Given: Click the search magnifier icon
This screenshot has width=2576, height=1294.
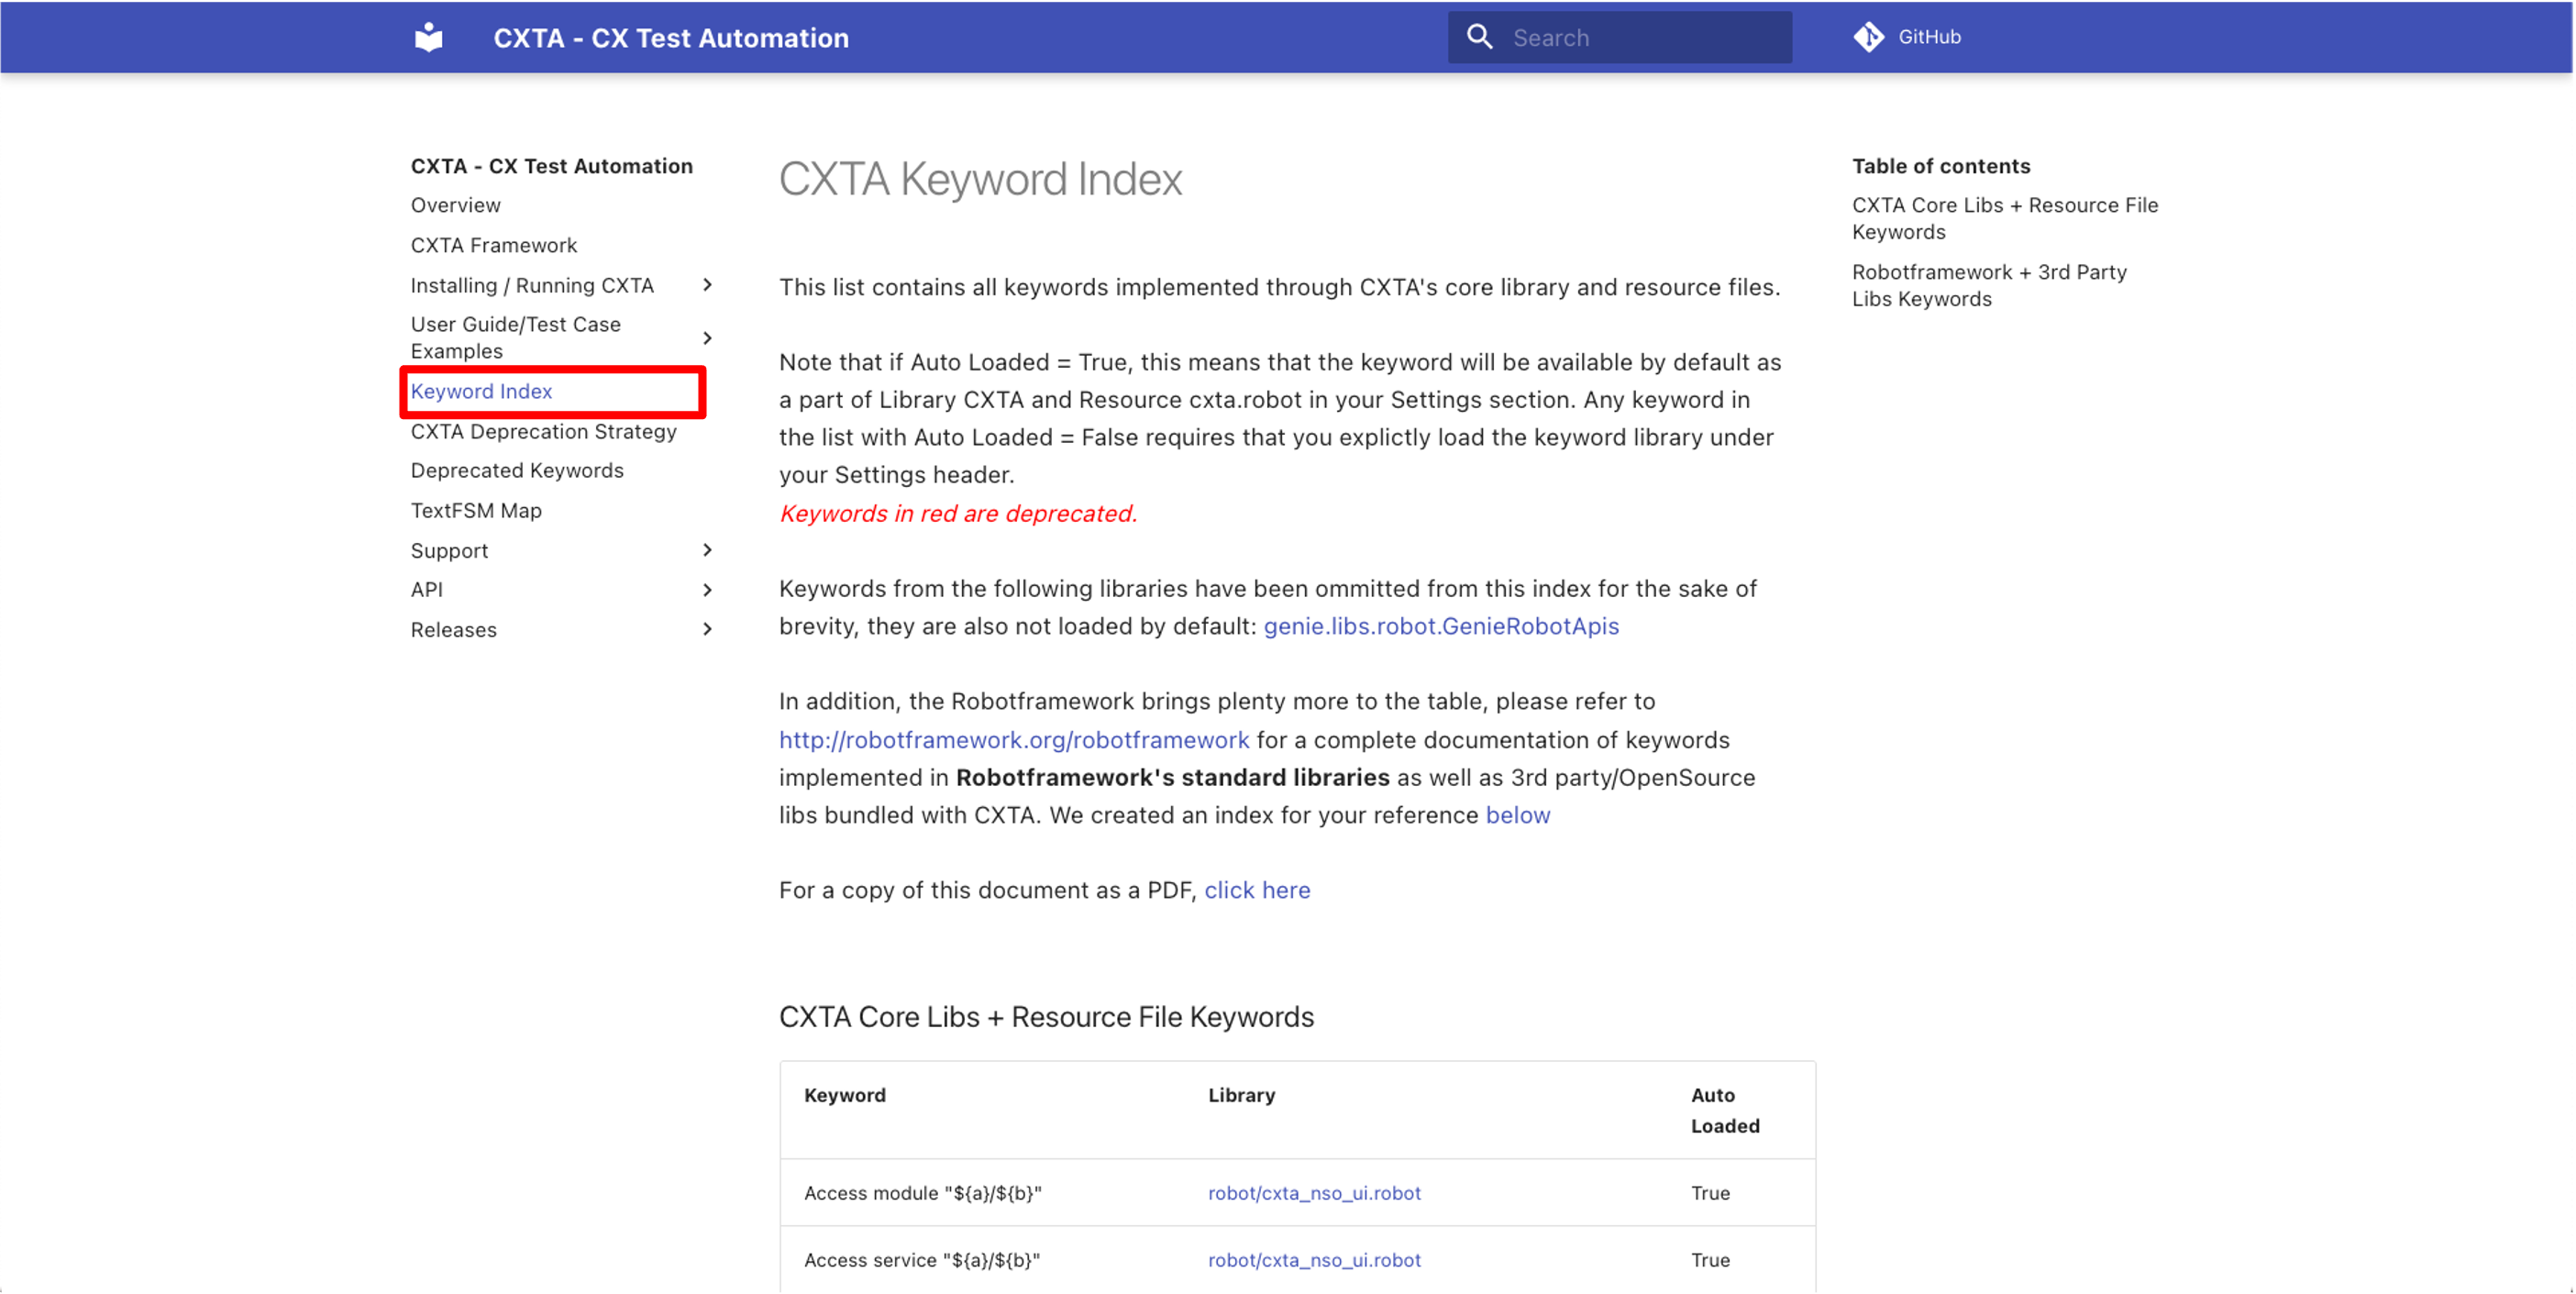Looking at the screenshot, I should point(1480,37).
